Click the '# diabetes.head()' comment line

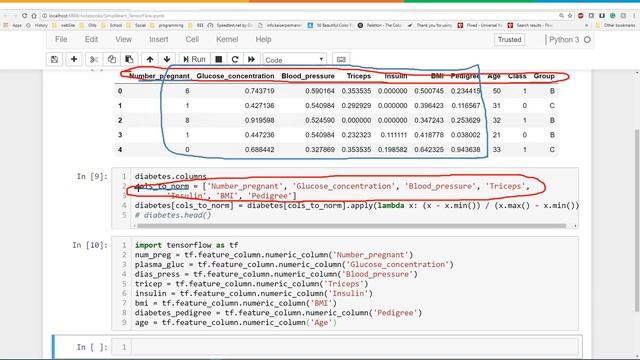tap(173, 215)
